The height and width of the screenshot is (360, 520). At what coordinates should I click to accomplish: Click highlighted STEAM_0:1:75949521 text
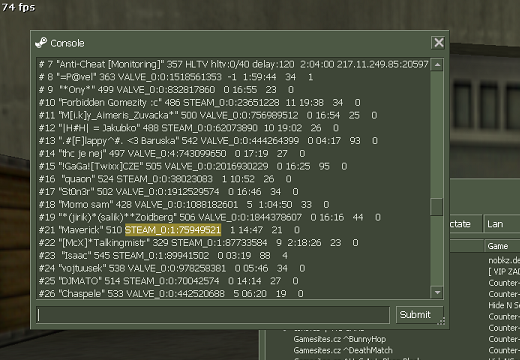(173, 230)
